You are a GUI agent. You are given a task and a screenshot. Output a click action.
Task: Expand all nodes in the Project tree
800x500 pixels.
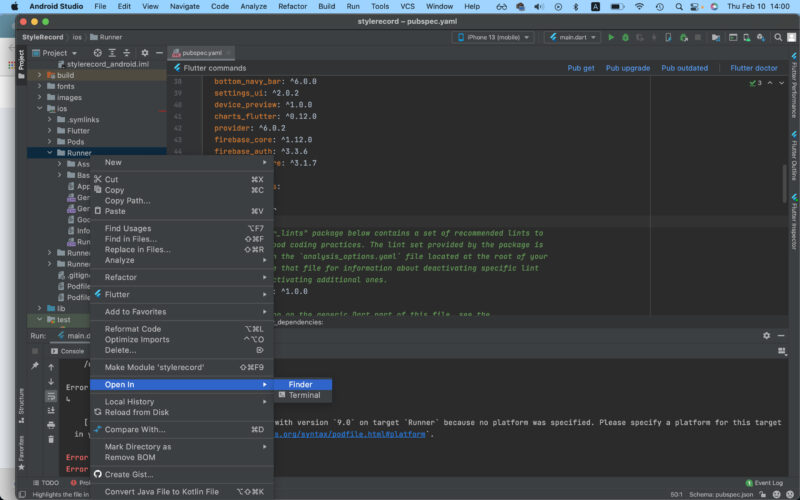[112, 53]
